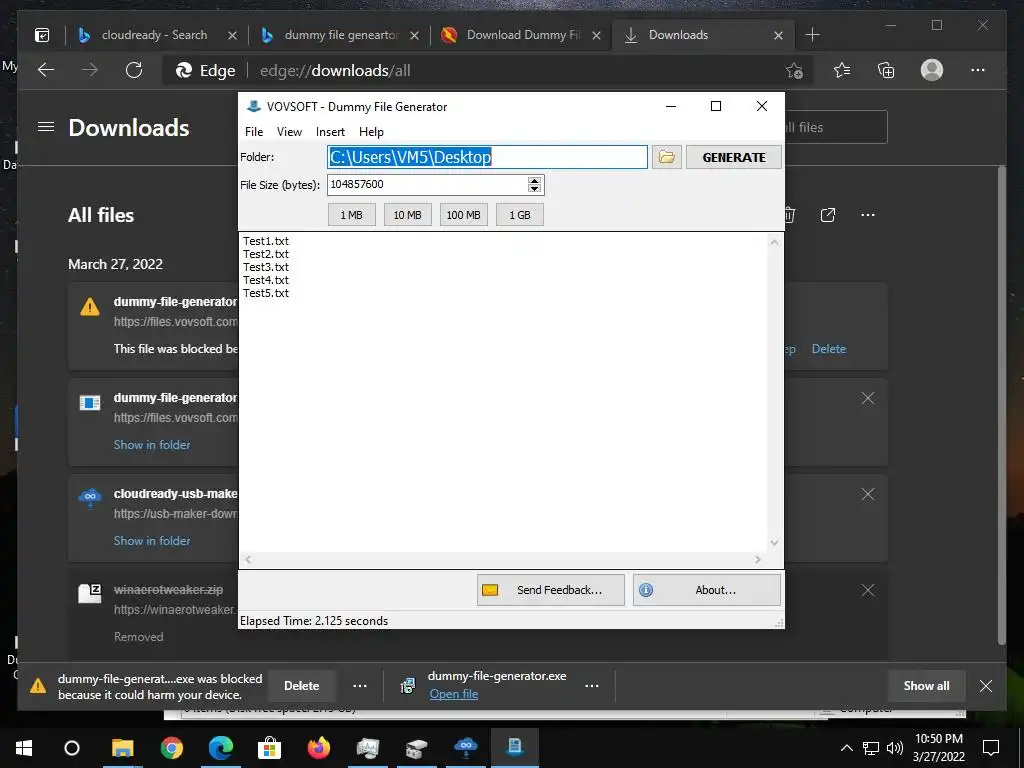Increase file size with the up spinner arrow
Screen dimensions: 1024x768
click(534, 180)
